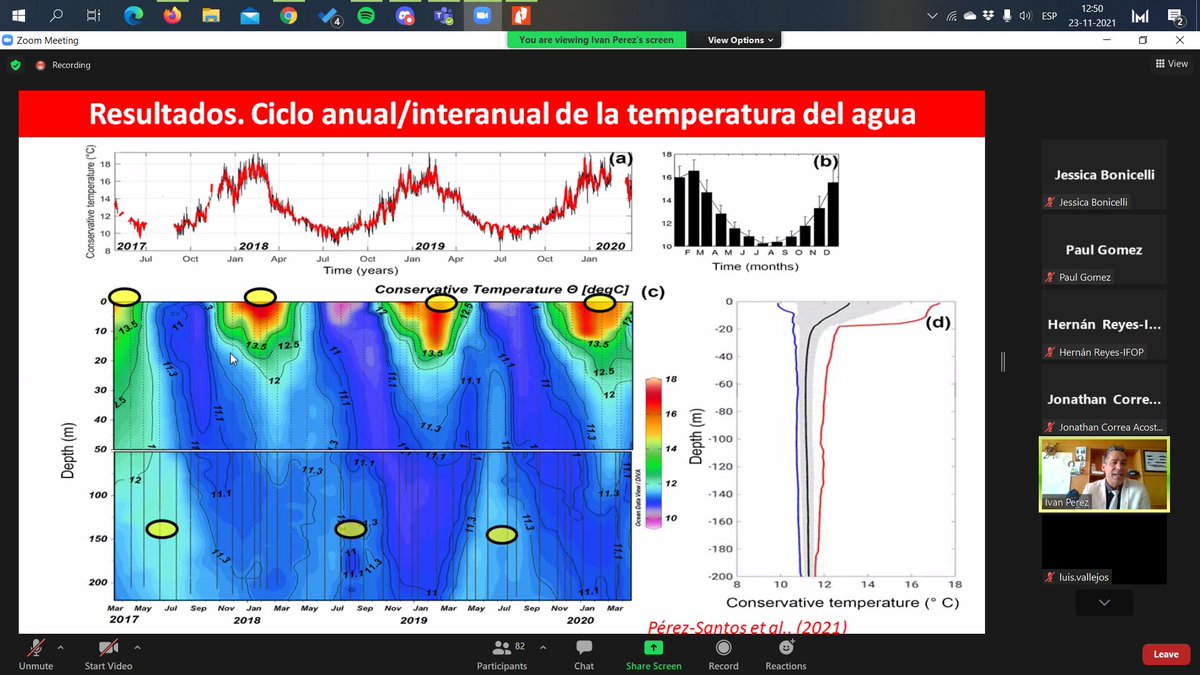Click the 'You are viewing Ivan Perez's screen' banner
Image resolution: width=1200 pixels, height=675 pixels.
pyautogui.click(x=596, y=40)
